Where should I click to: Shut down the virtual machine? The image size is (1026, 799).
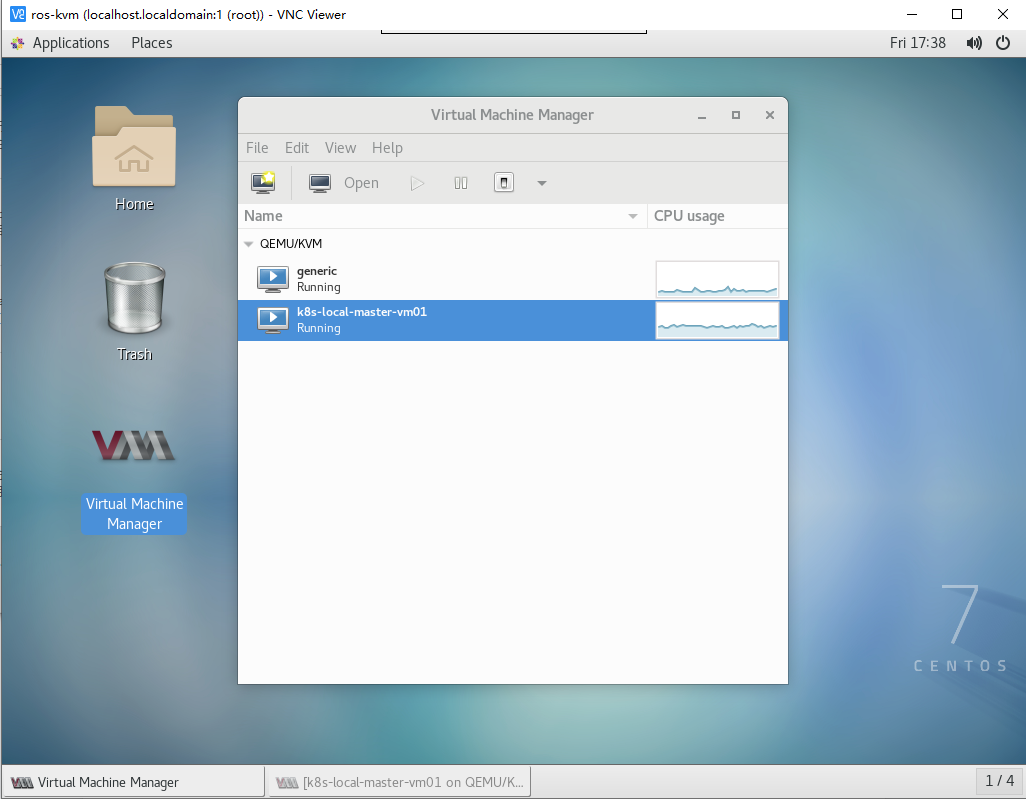(x=504, y=183)
